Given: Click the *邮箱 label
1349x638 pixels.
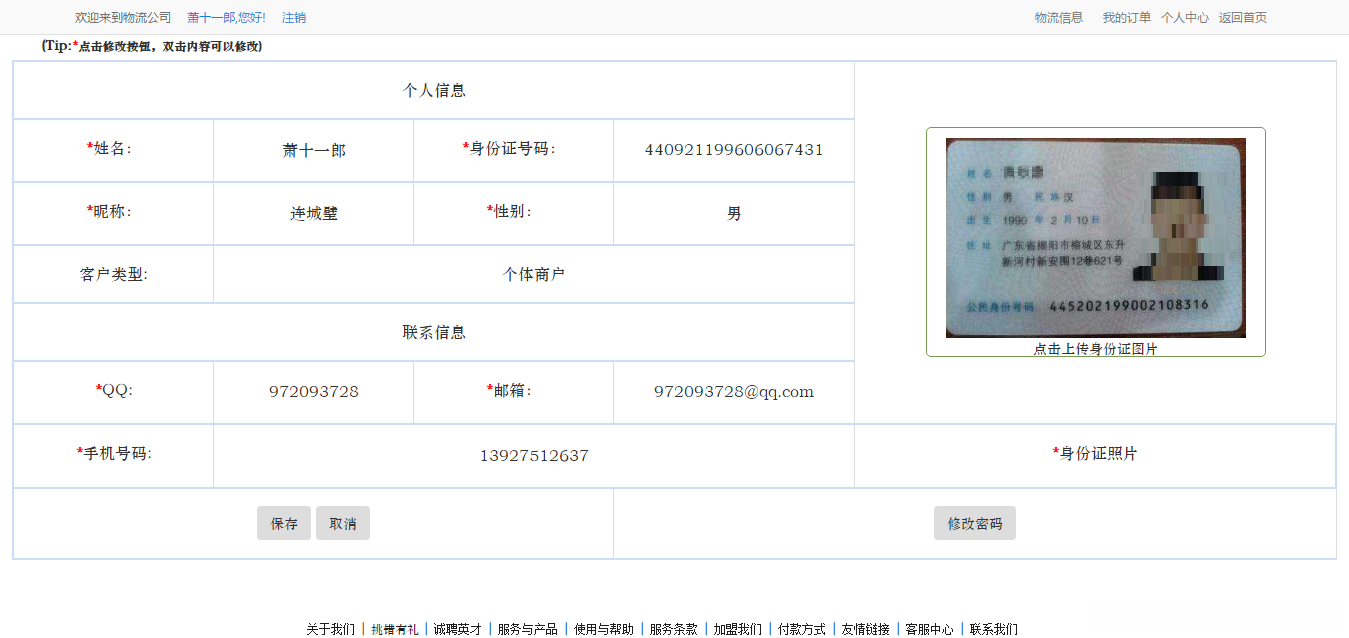Looking at the screenshot, I should pyautogui.click(x=509, y=389).
